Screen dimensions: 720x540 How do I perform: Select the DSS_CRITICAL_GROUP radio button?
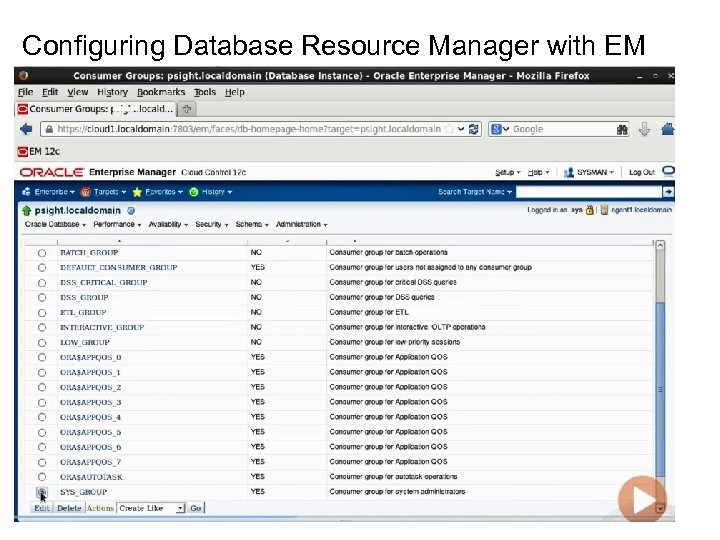pos(42,283)
